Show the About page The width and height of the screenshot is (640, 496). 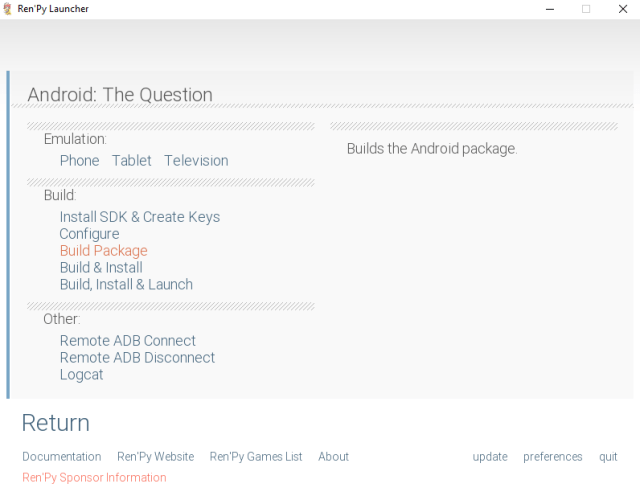click(333, 457)
